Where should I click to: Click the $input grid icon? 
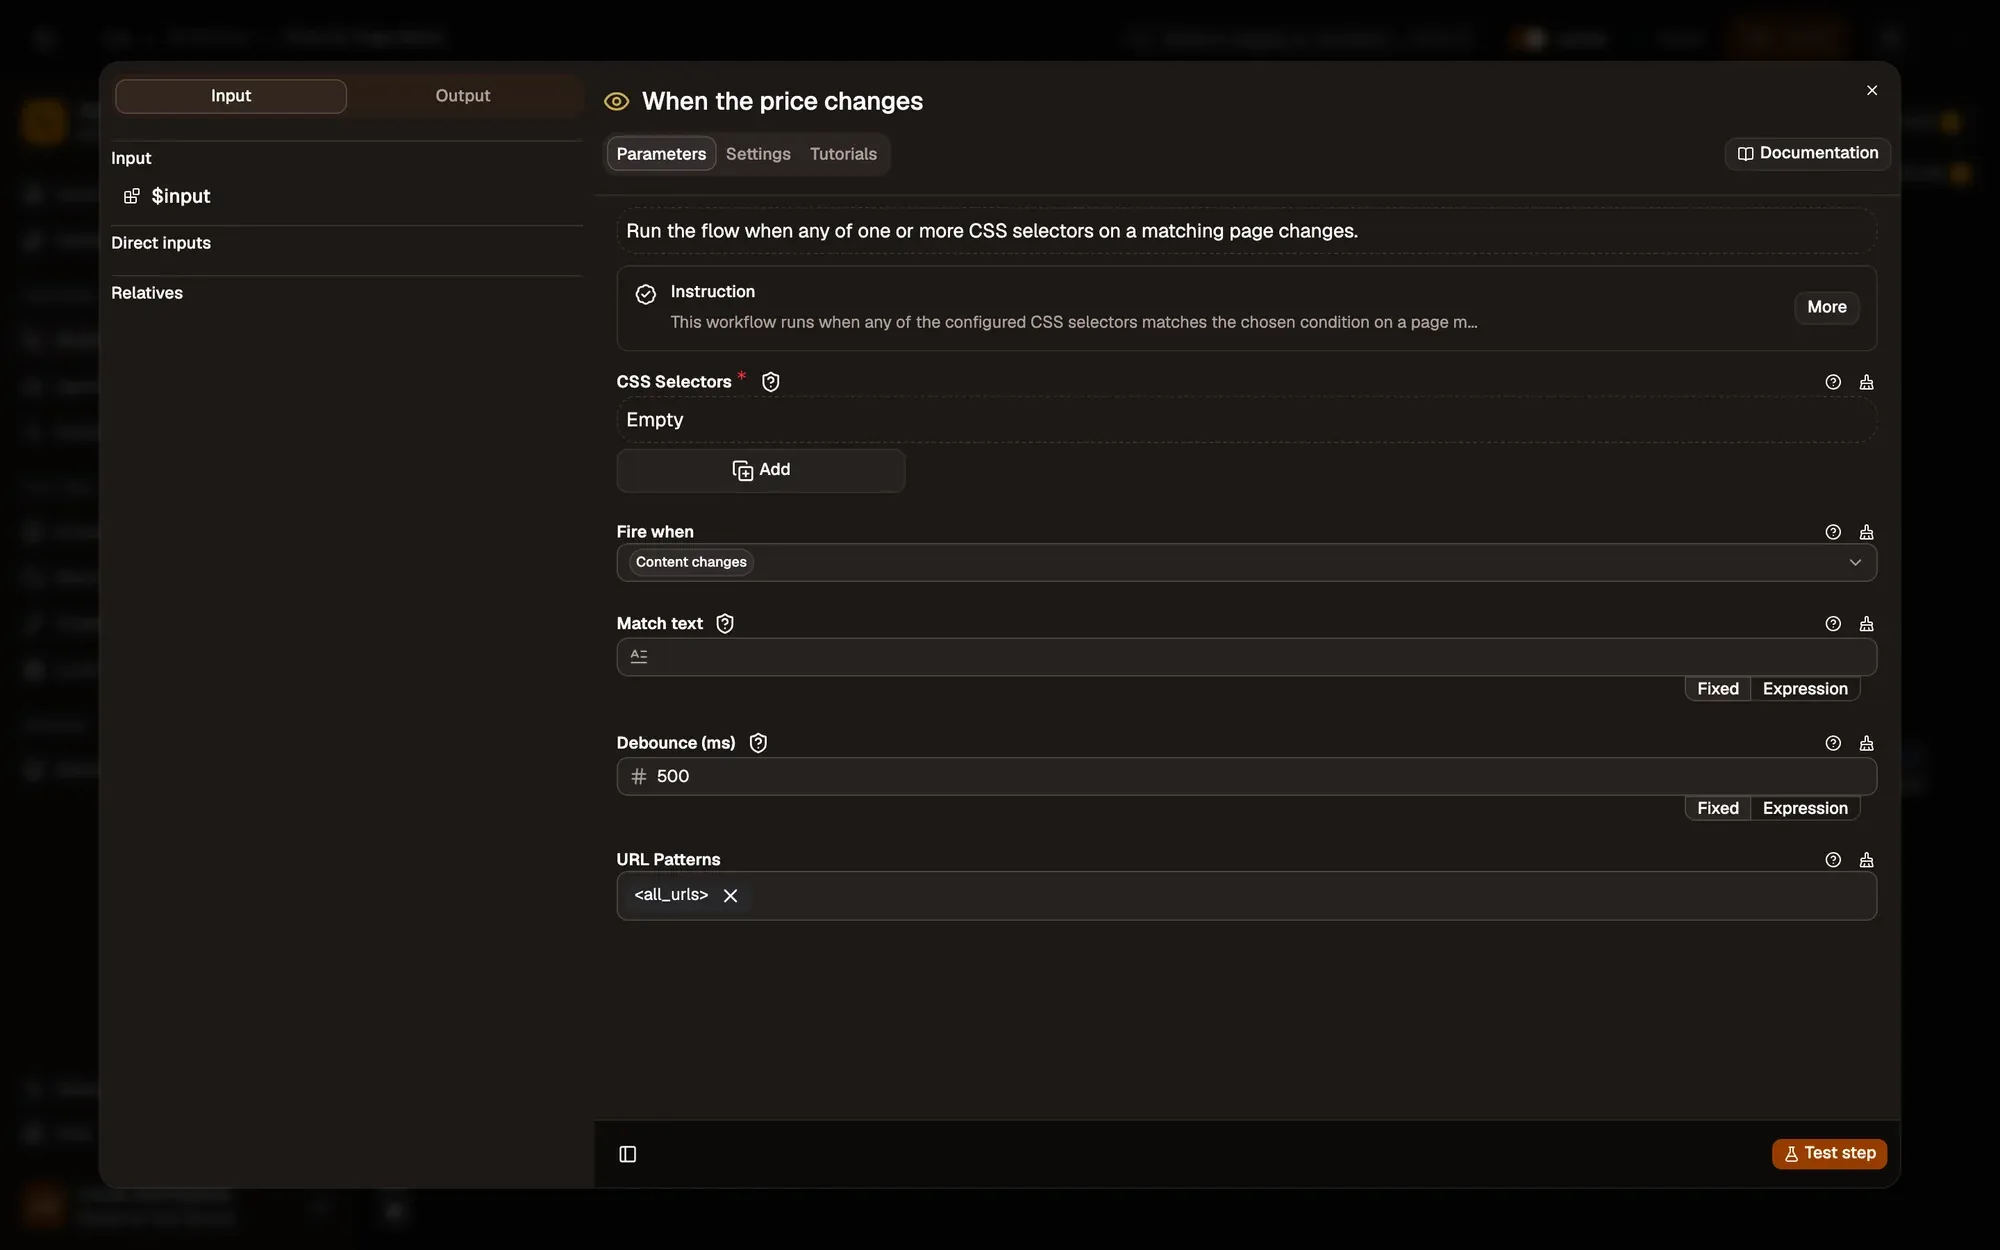click(131, 196)
